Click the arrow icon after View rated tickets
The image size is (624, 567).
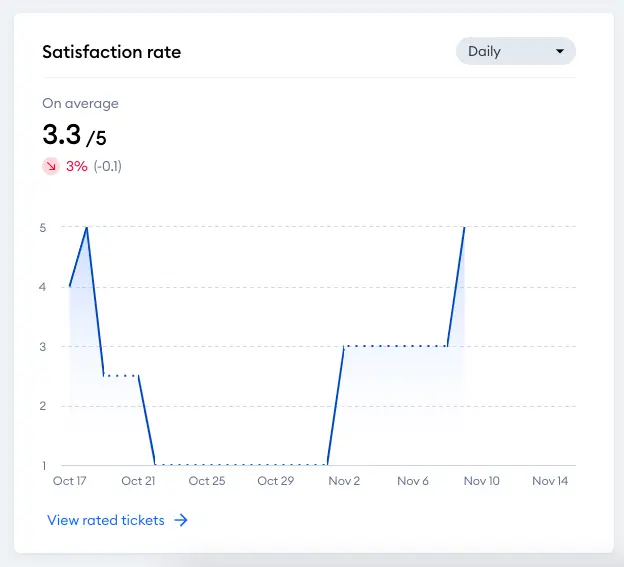pos(181,520)
